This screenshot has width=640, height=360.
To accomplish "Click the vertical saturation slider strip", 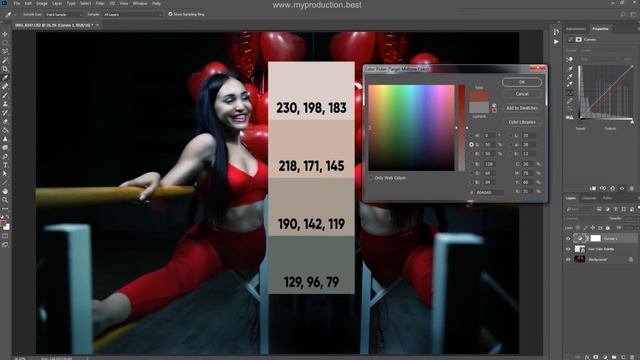I will [461, 128].
